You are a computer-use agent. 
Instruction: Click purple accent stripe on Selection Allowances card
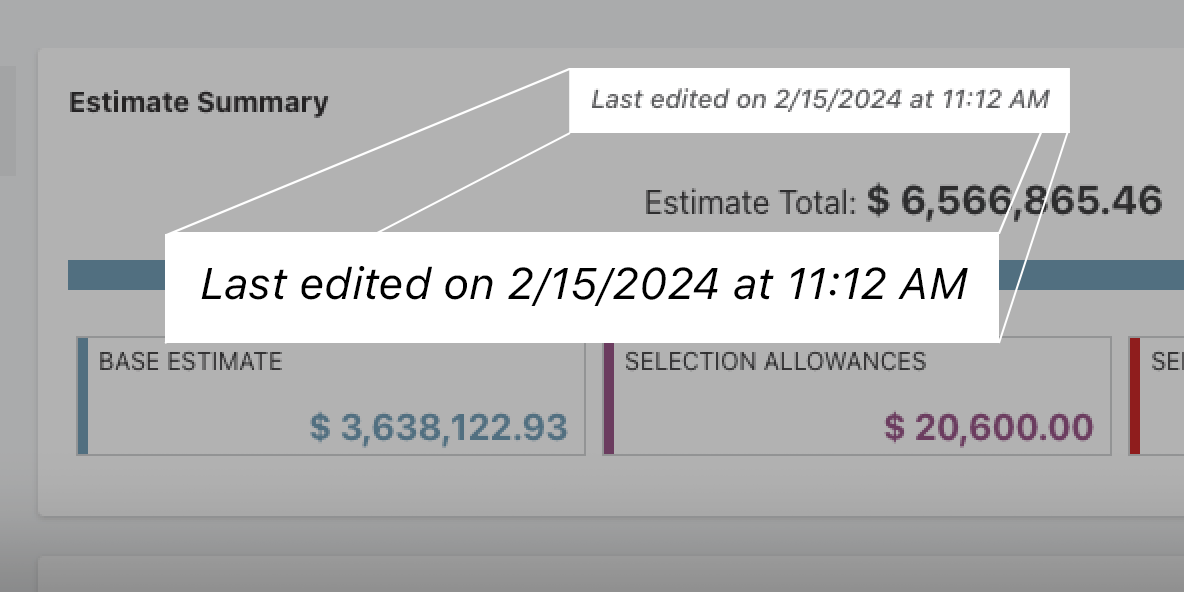(x=608, y=396)
